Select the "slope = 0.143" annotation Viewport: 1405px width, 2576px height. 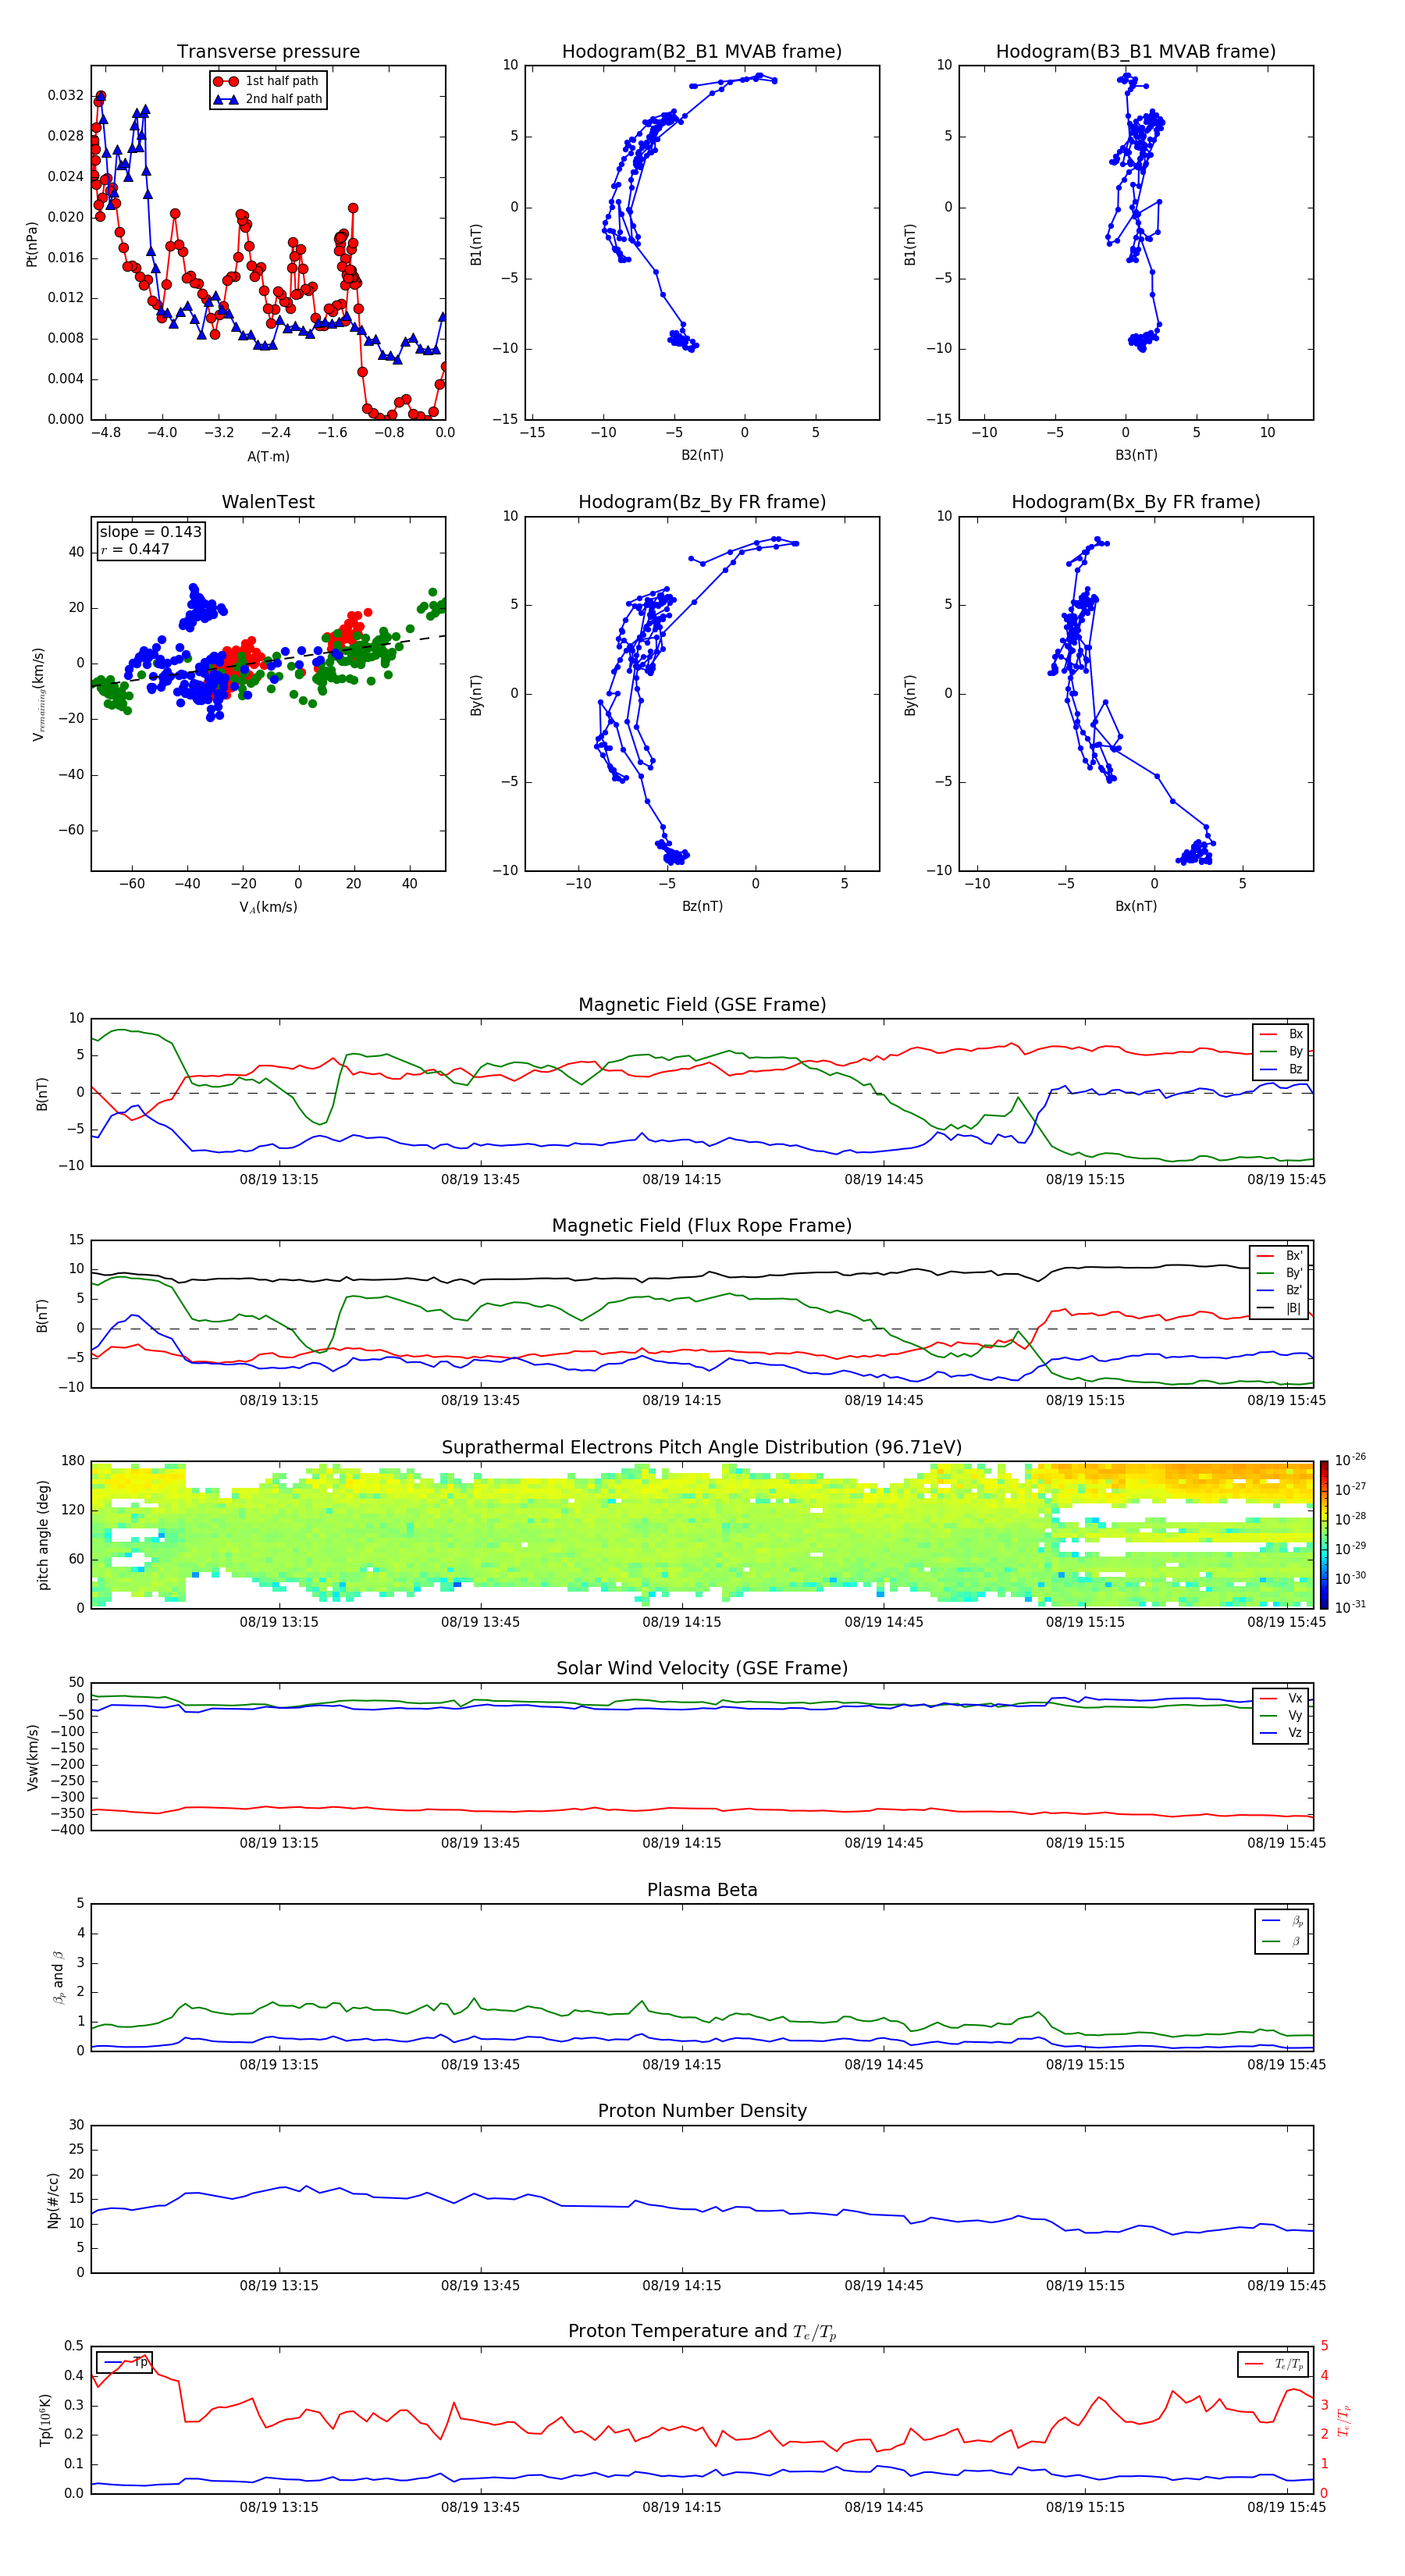click(x=151, y=532)
